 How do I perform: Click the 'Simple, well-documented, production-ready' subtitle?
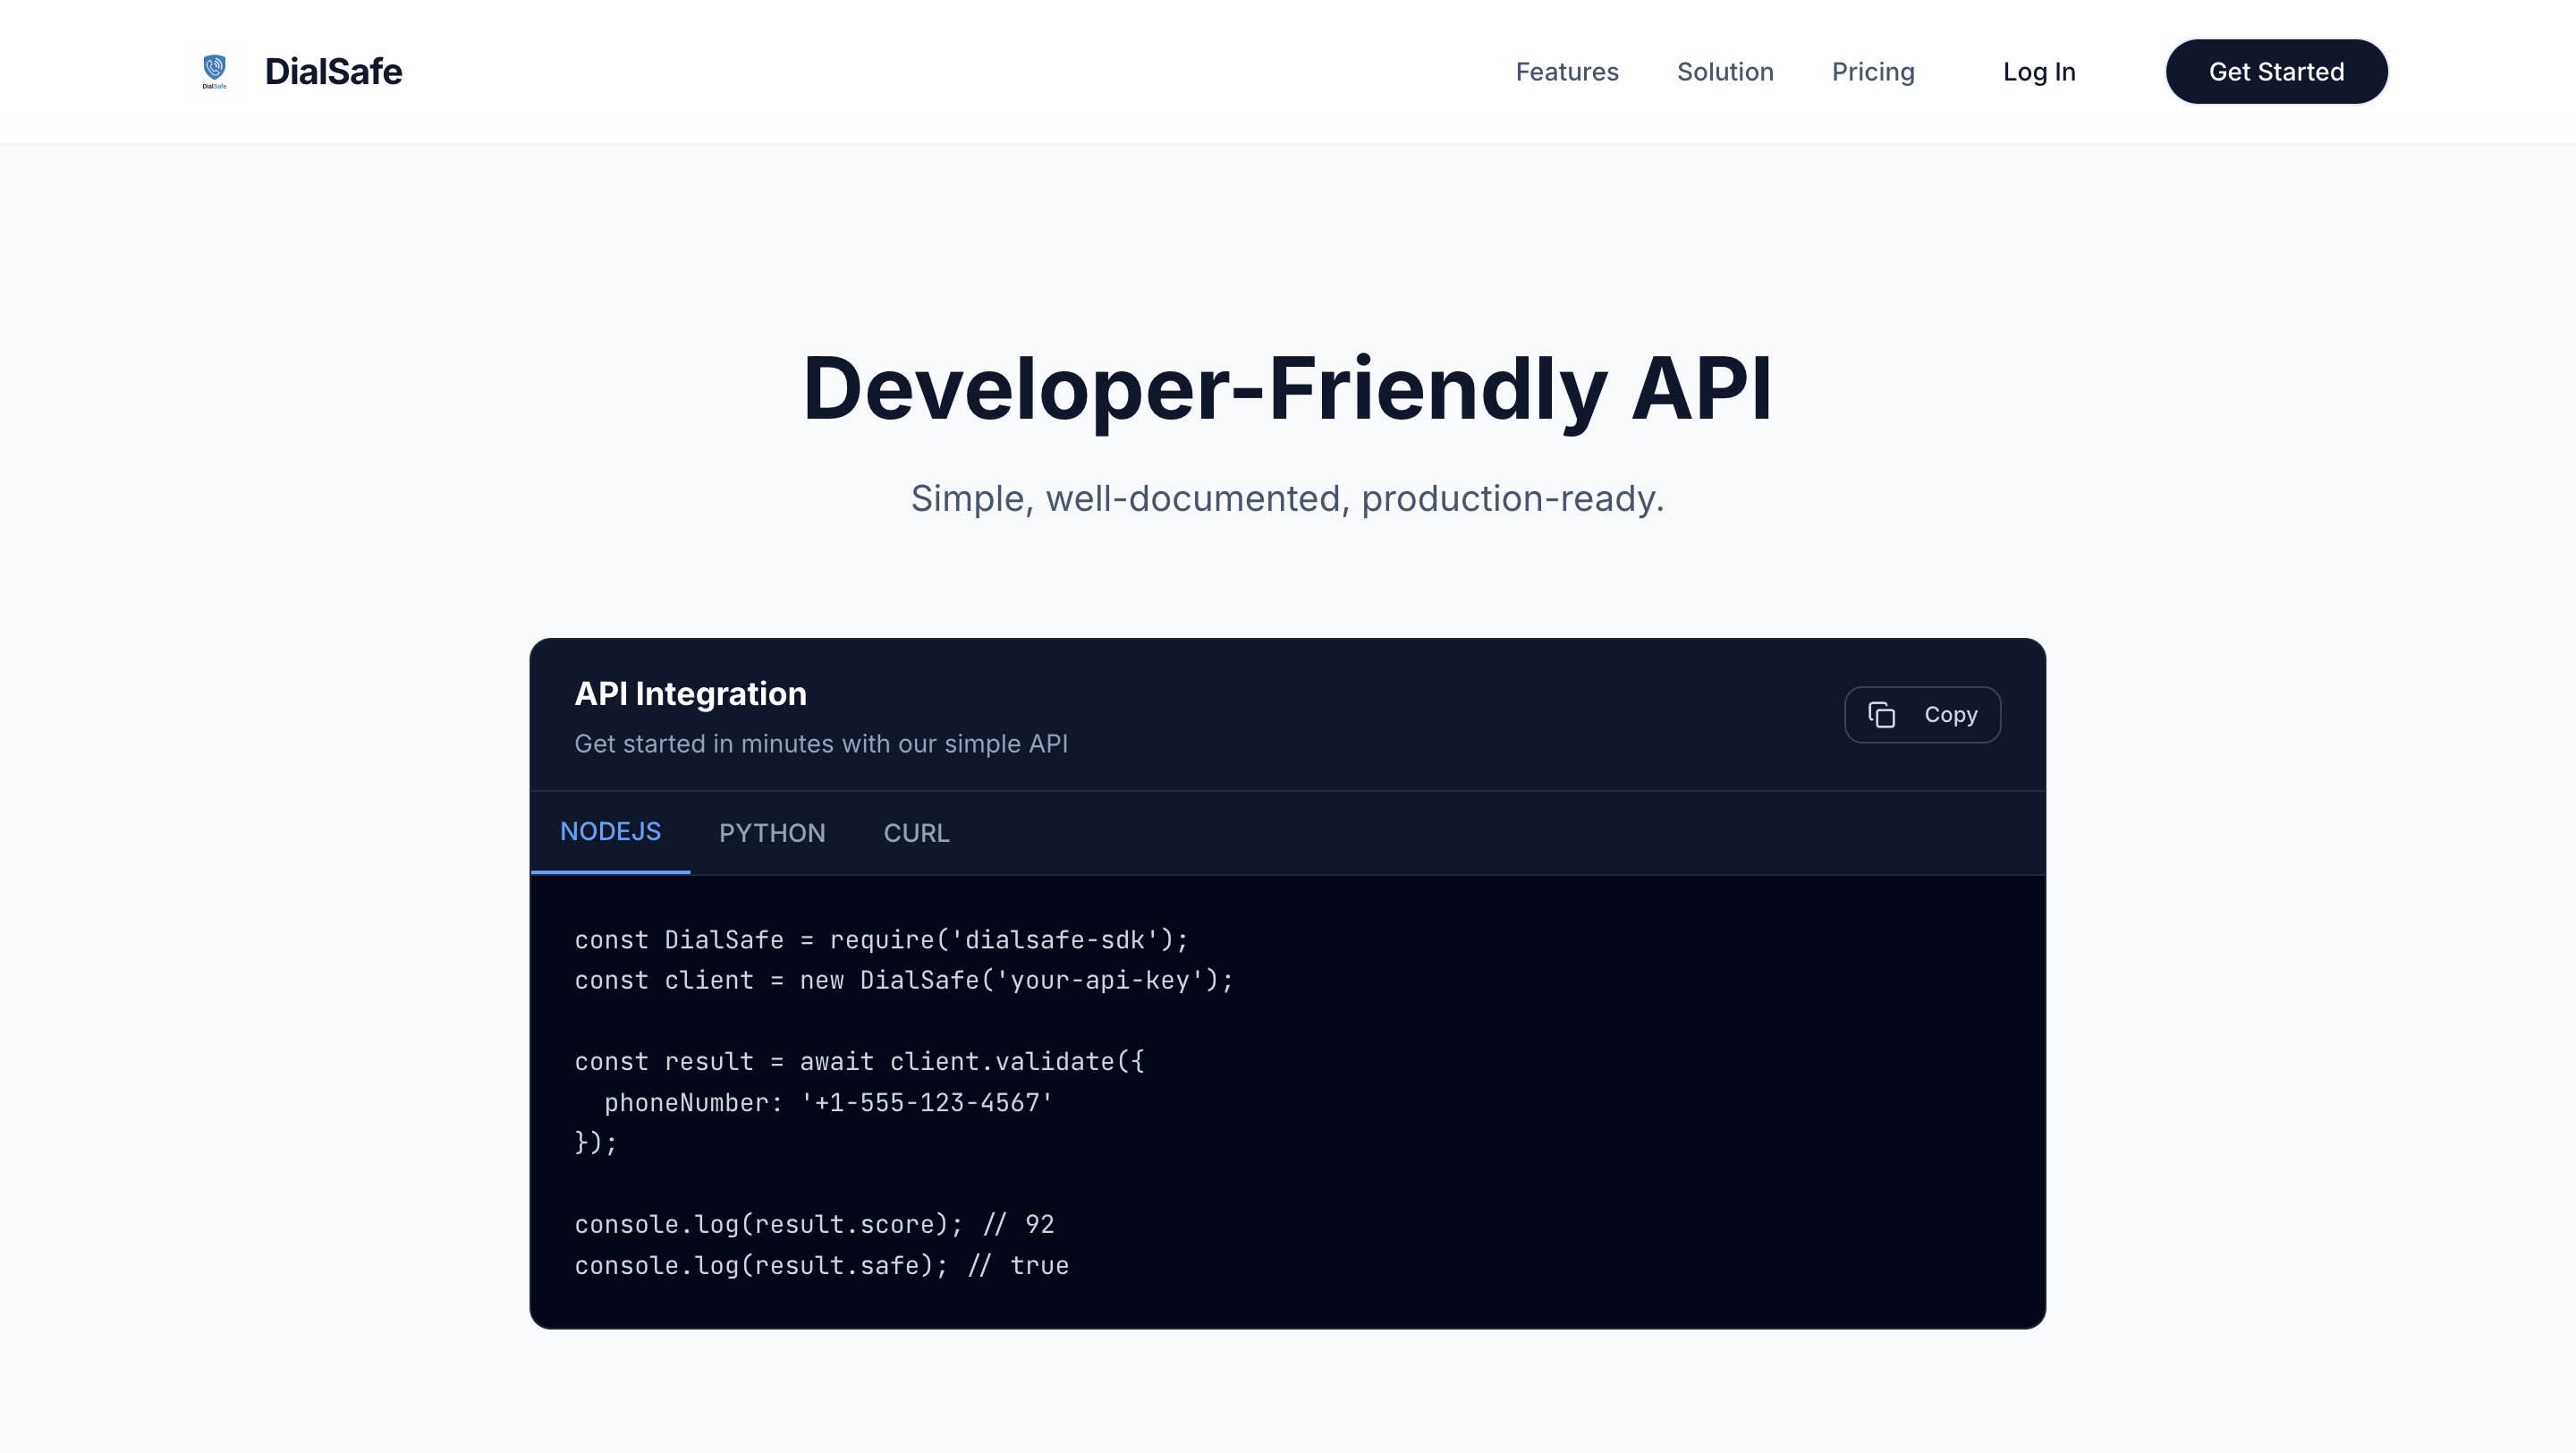pyautogui.click(x=1287, y=498)
